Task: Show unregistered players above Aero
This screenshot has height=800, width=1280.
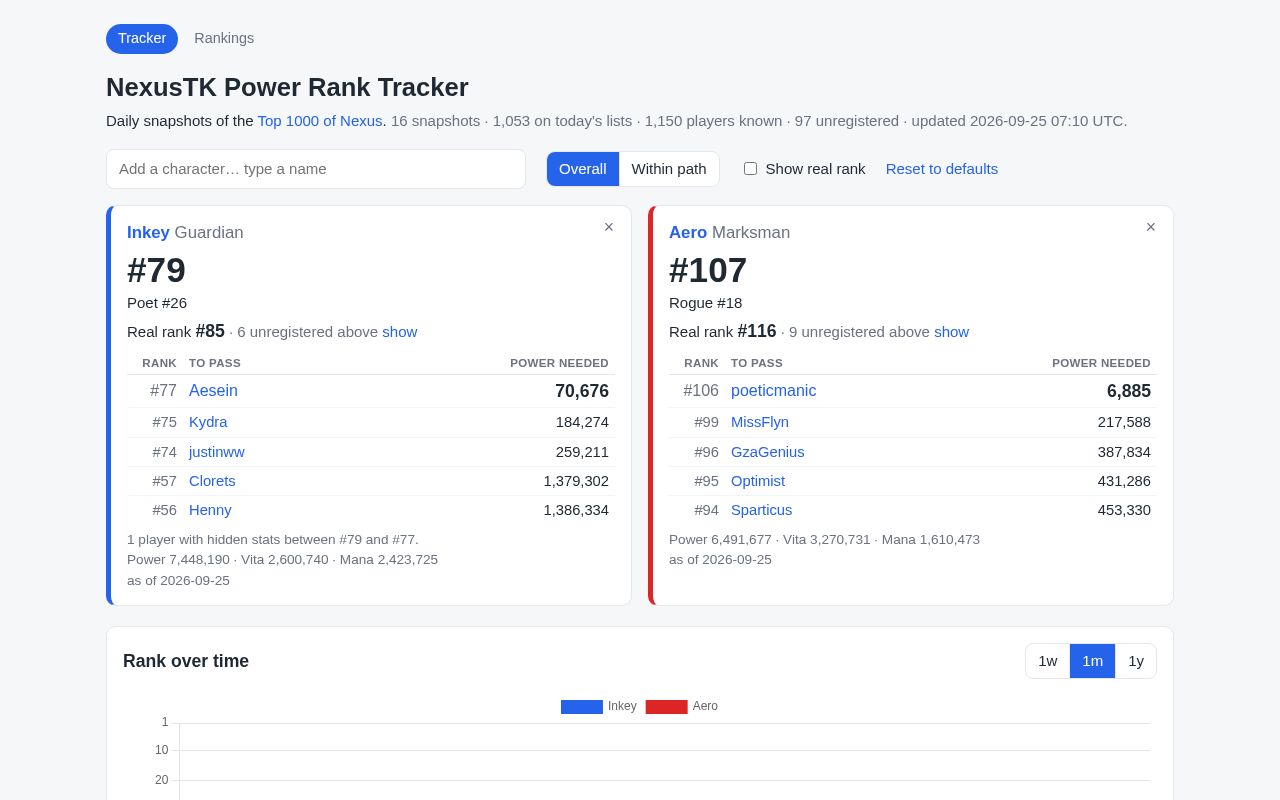Action: click(x=952, y=332)
